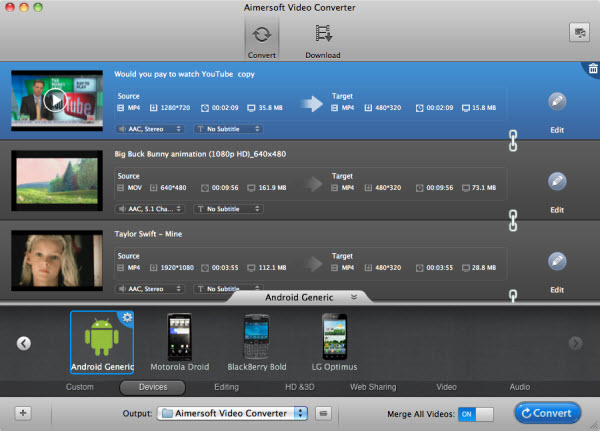The width and height of the screenshot is (600, 431).
Task: Open No Subtitle dropdown for Big Buck Bunny
Action: coord(229,208)
